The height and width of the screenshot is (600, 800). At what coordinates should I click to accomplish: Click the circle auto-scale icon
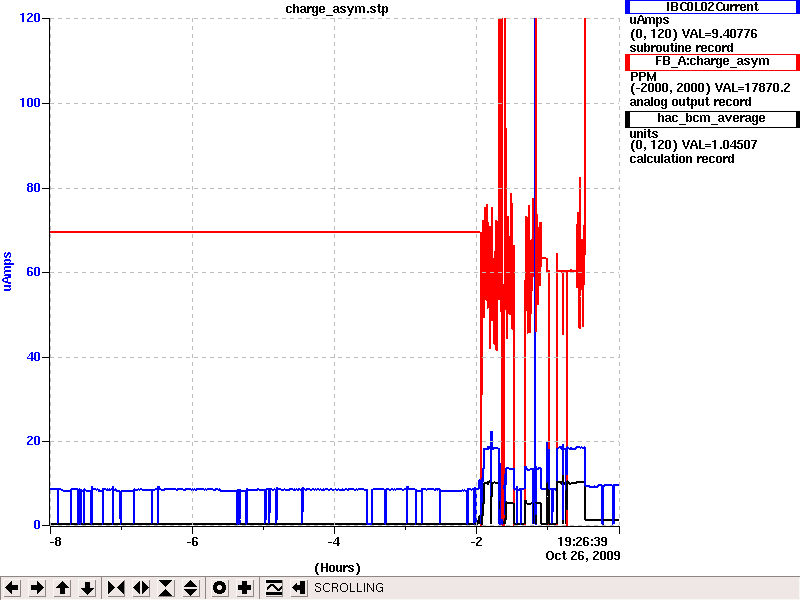219,588
